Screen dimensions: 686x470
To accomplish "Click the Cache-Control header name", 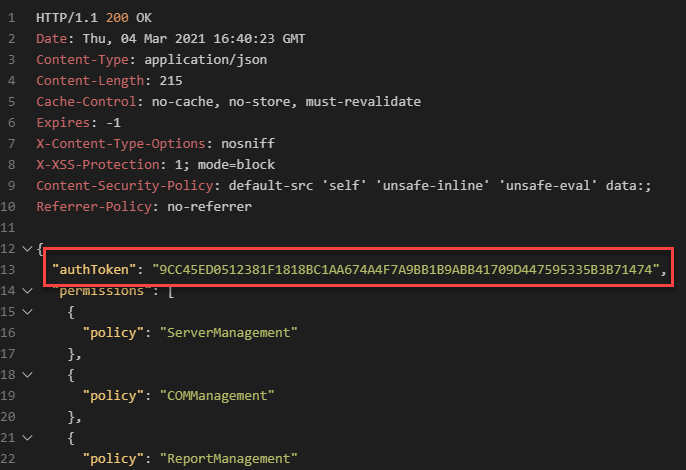I will (x=81, y=102).
